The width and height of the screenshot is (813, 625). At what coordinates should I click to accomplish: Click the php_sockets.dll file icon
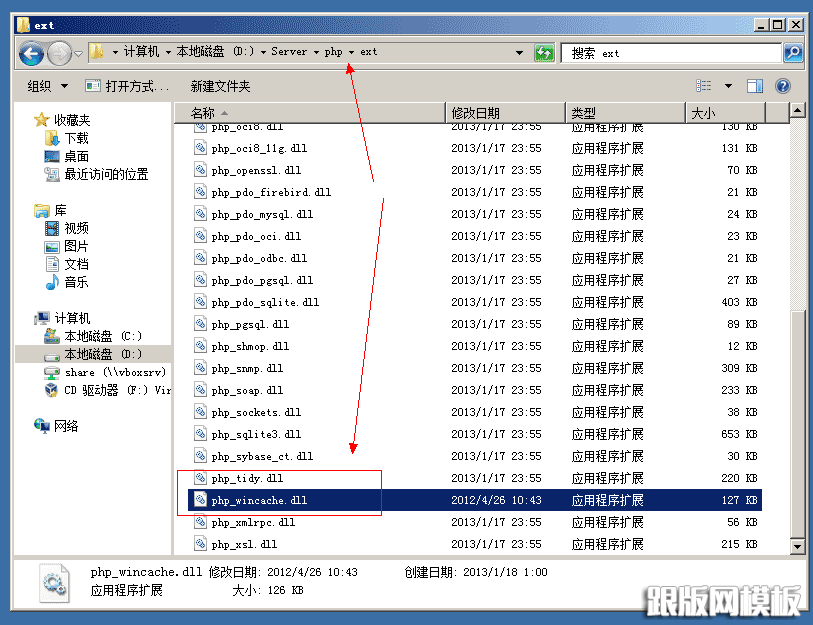(200, 412)
